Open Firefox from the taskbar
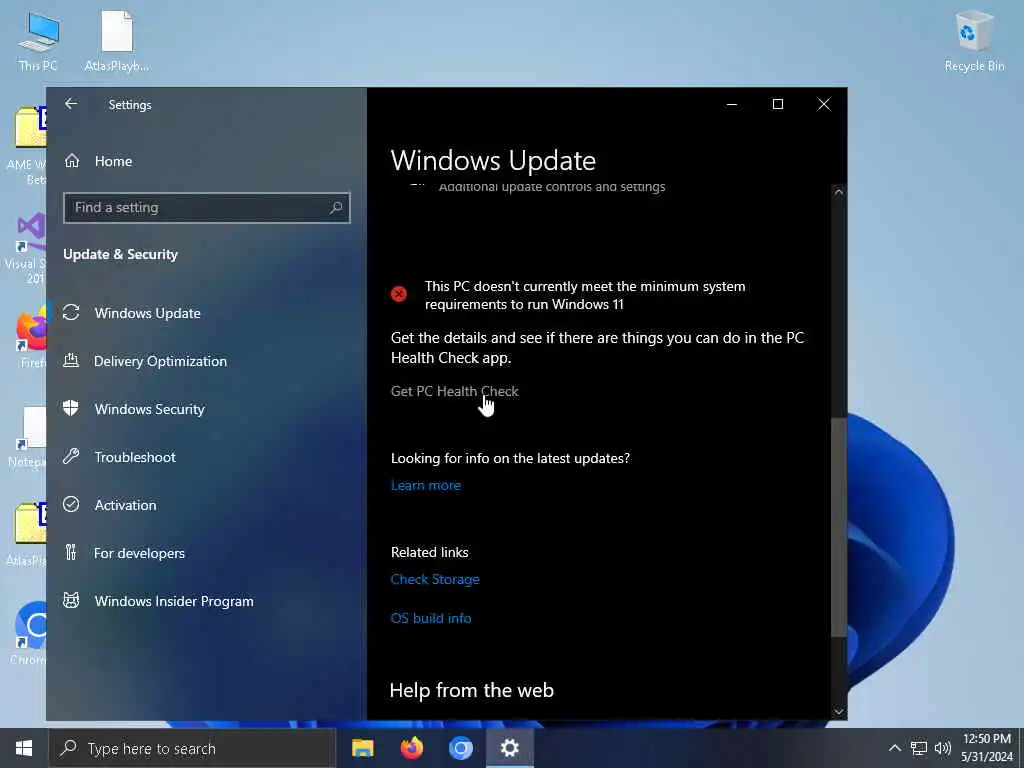Screen dimensions: 1024x768 (411, 748)
